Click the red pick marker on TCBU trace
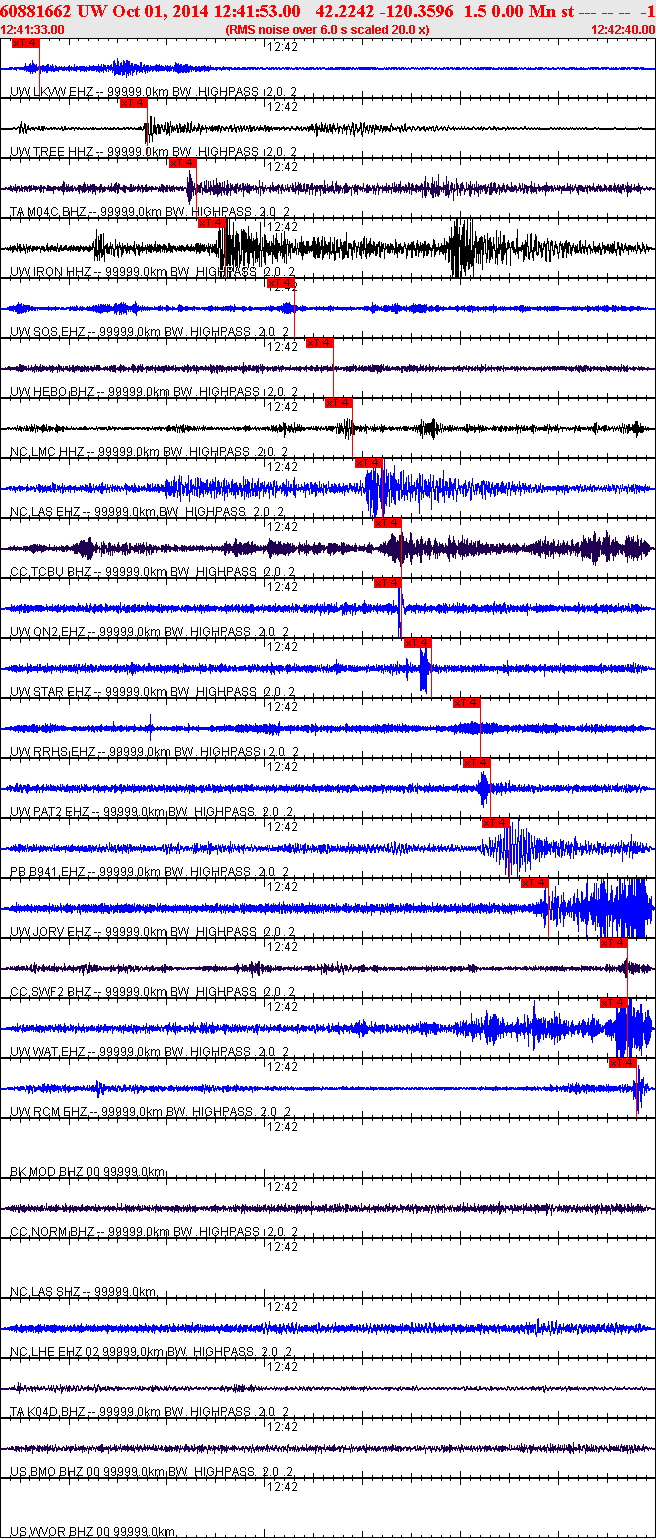Screen dimensions: 656x1538 [x=388, y=523]
